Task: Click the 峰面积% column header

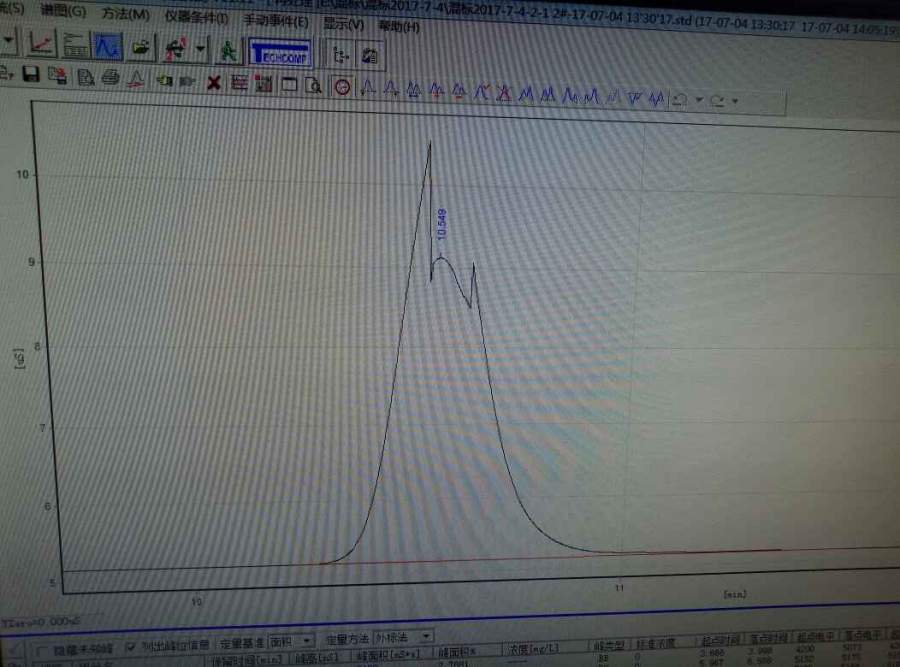Action: 457,652
